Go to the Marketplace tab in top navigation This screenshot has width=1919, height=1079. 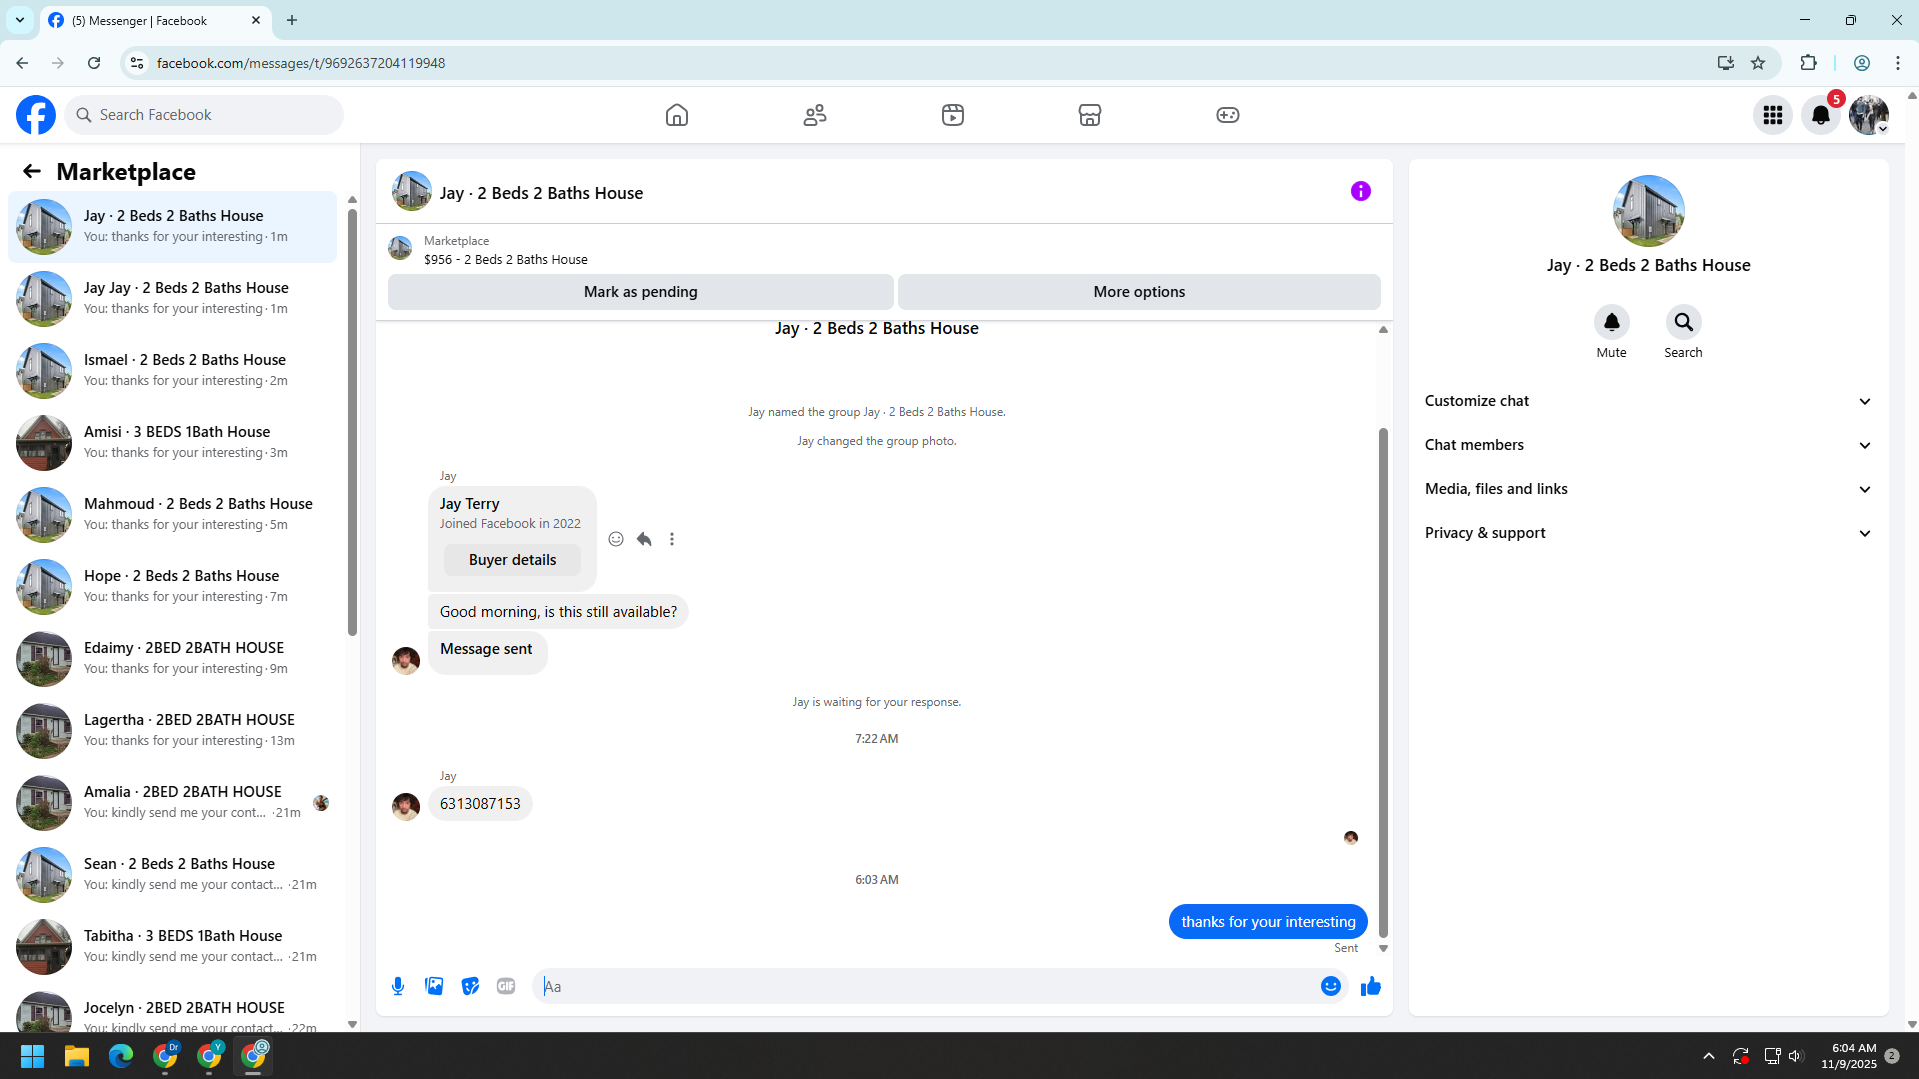click(x=1089, y=115)
